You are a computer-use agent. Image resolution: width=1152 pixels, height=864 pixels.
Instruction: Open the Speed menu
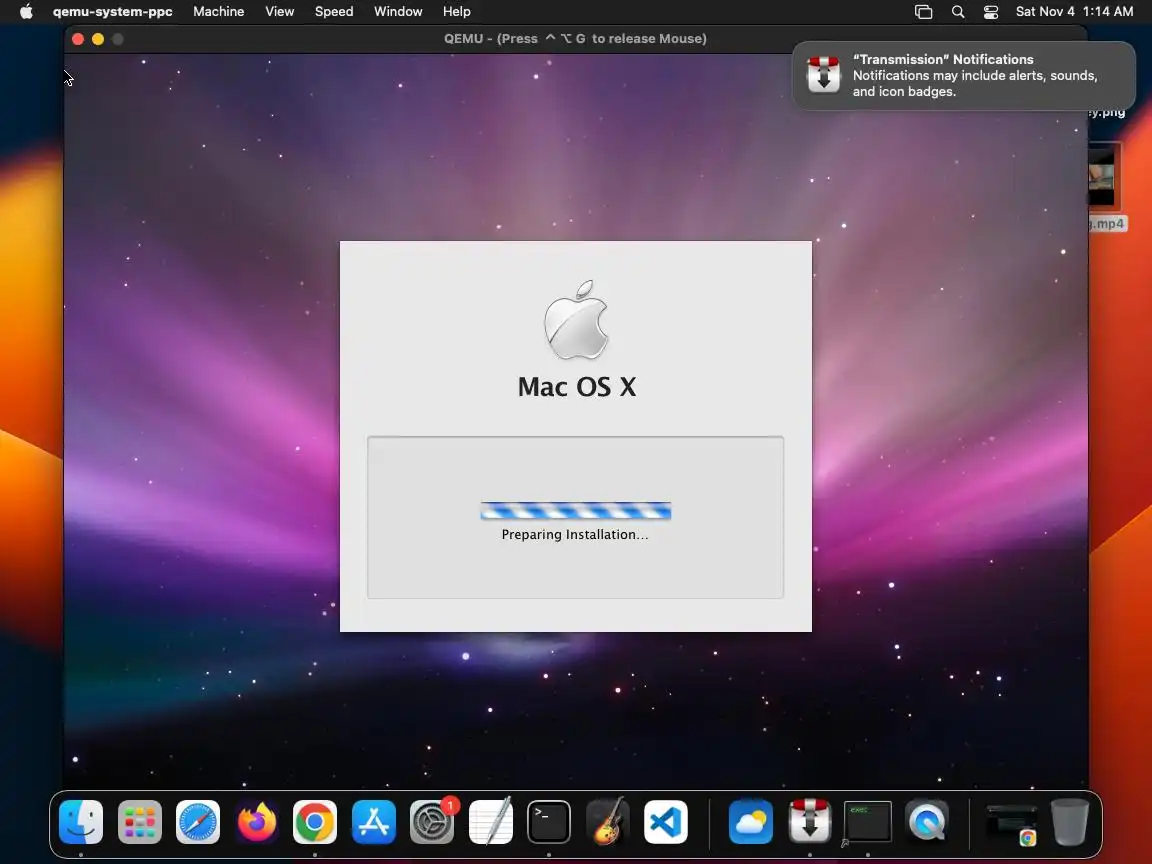(x=334, y=12)
